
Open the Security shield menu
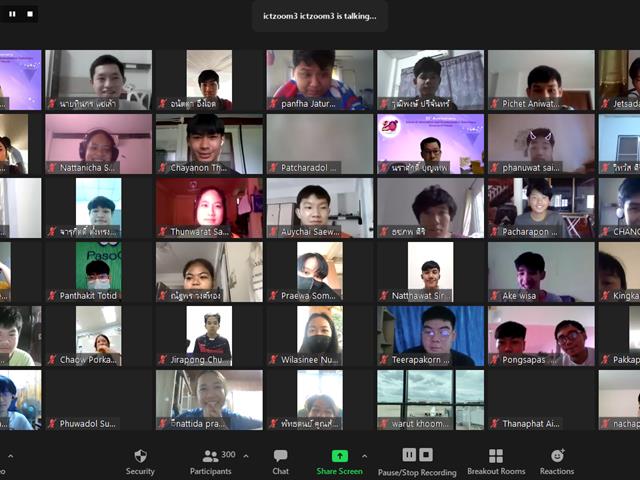140,456
